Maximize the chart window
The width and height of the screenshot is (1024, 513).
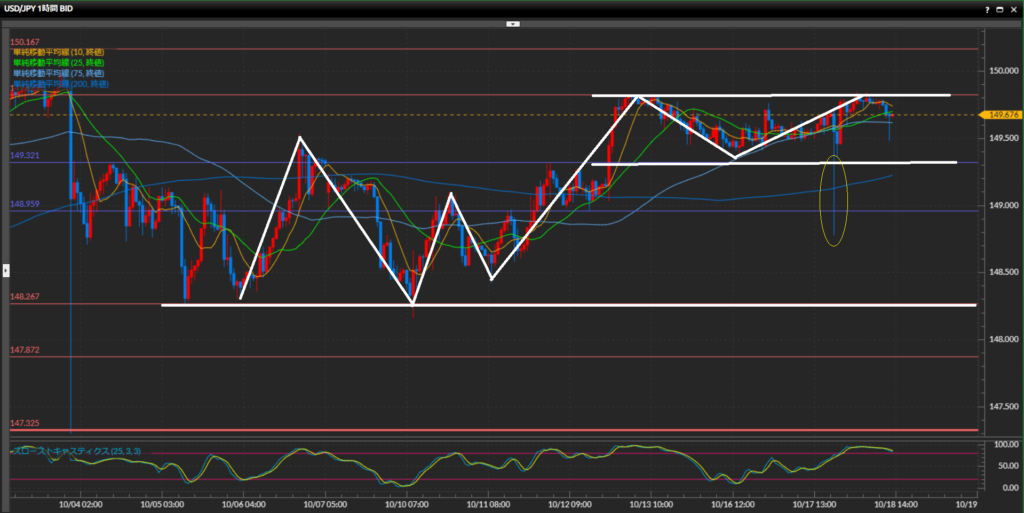(x=1001, y=9)
